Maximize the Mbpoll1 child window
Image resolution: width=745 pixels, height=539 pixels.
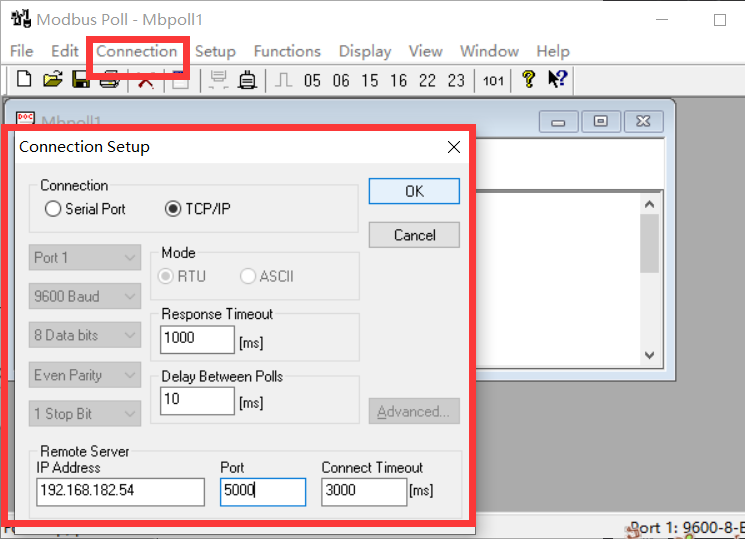[601, 122]
